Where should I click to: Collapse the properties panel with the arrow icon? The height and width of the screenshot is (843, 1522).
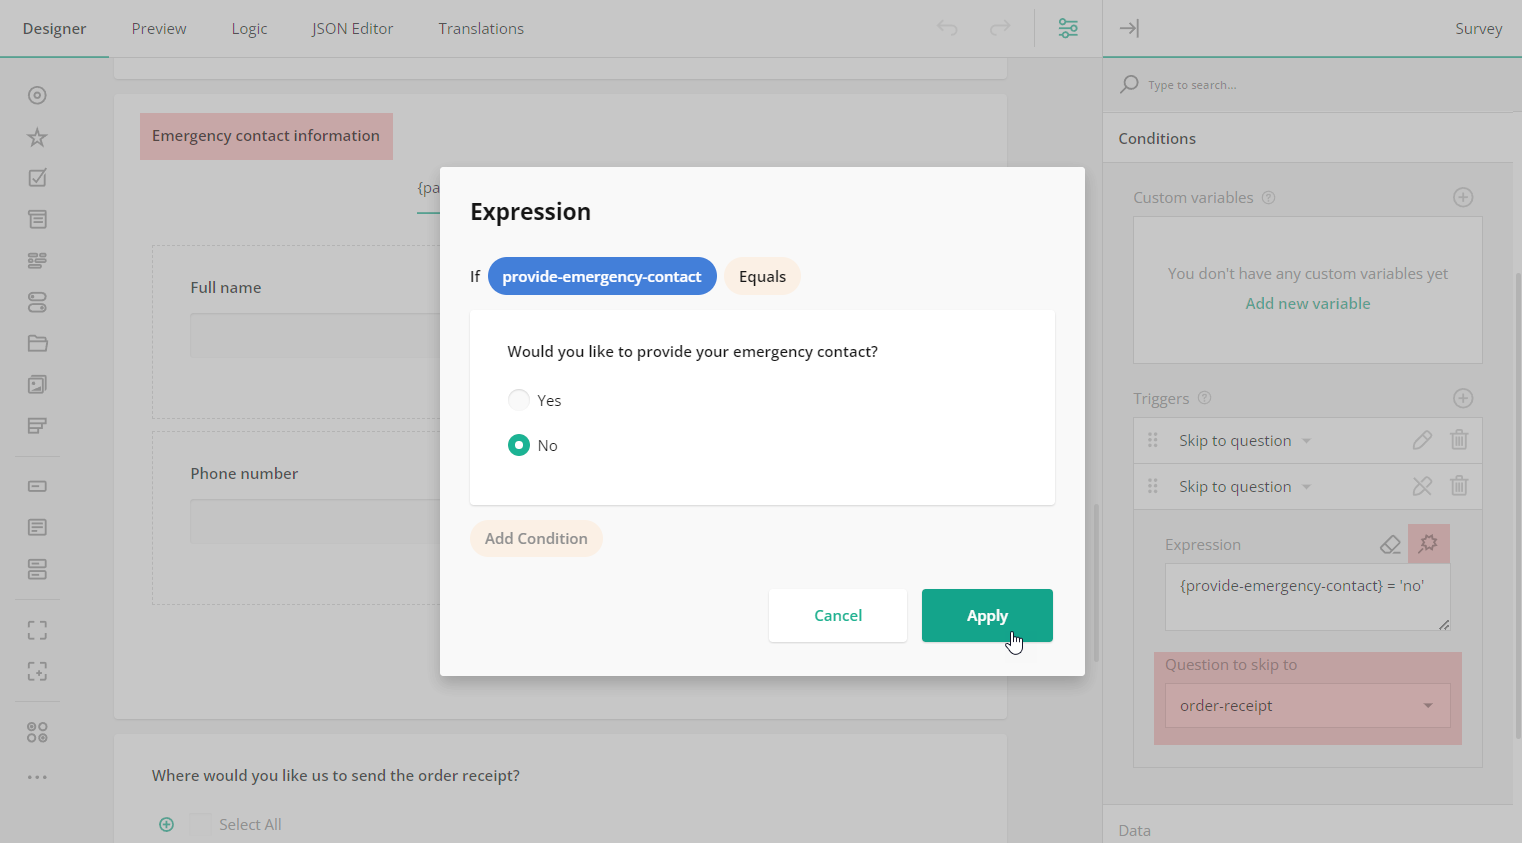(x=1129, y=28)
